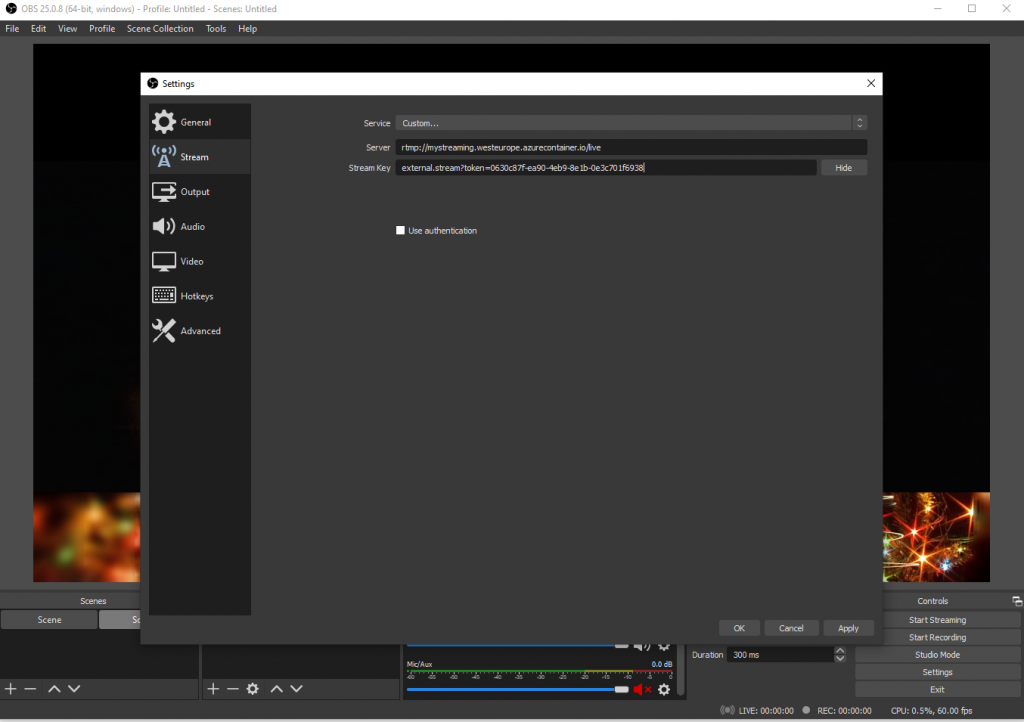
Task: Click Apply in the Settings dialog
Action: 848,628
